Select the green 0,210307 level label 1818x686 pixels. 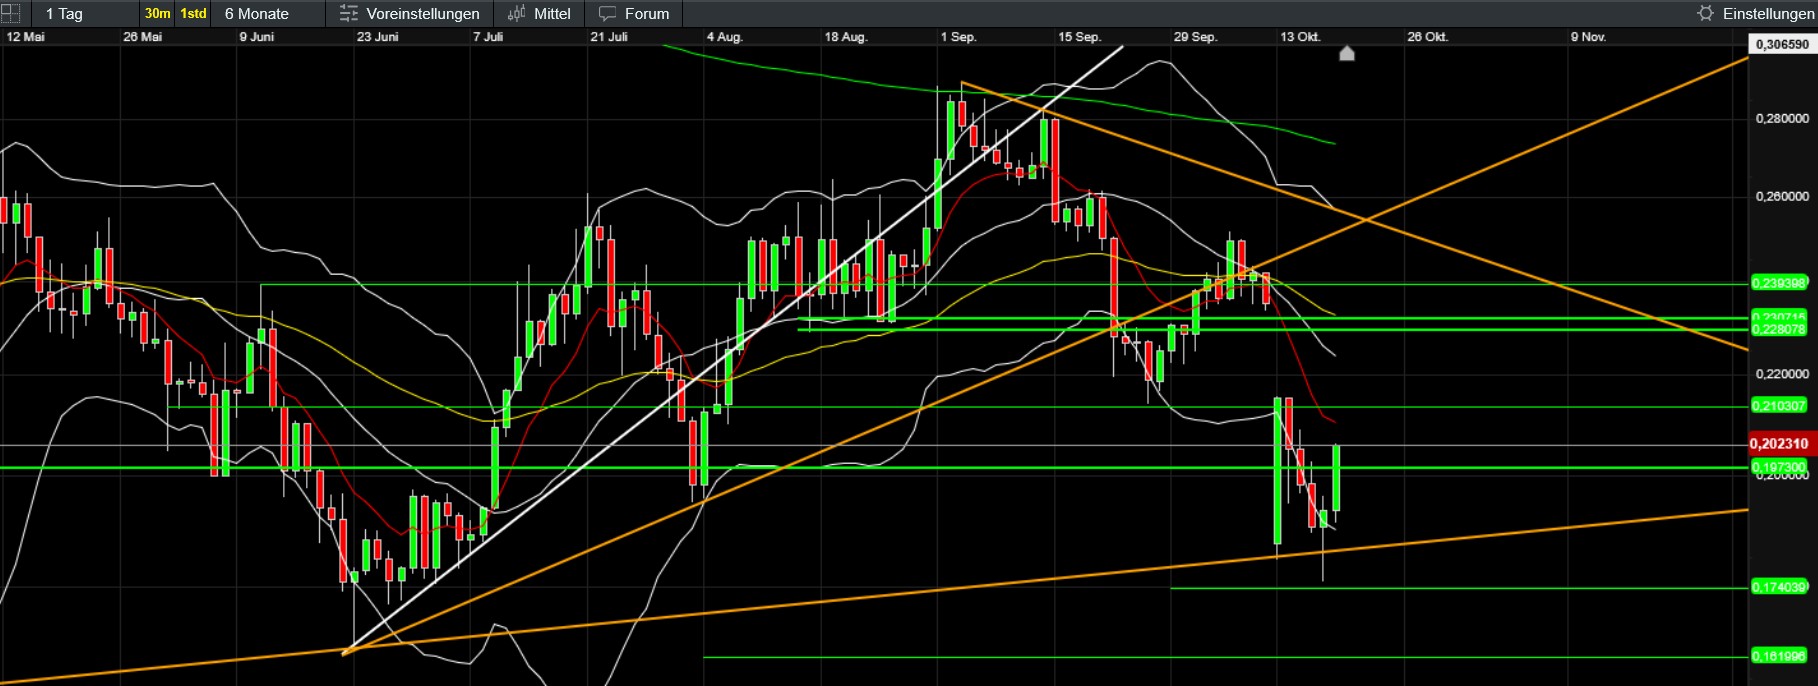pyautogui.click(x=1779, y=406)
